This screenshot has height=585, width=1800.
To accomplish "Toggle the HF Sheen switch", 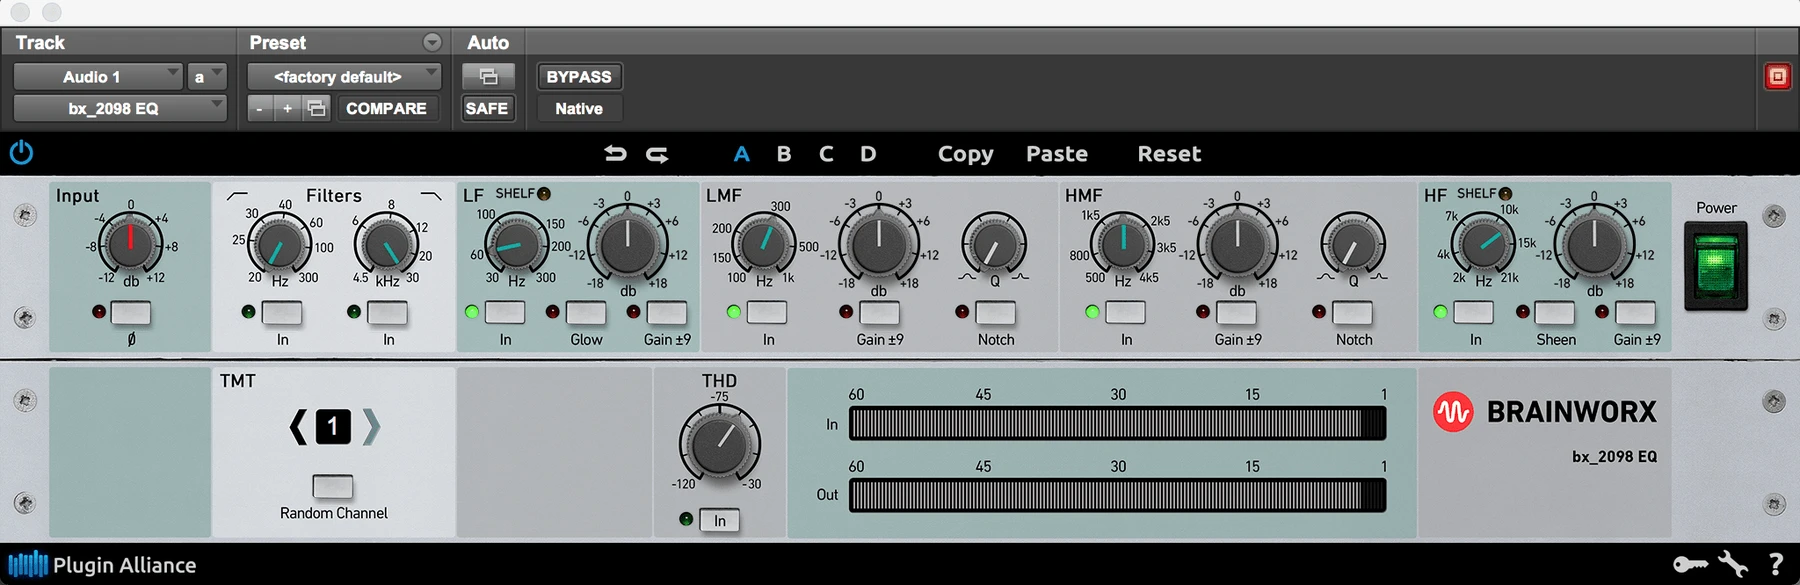I will 1555,313.
